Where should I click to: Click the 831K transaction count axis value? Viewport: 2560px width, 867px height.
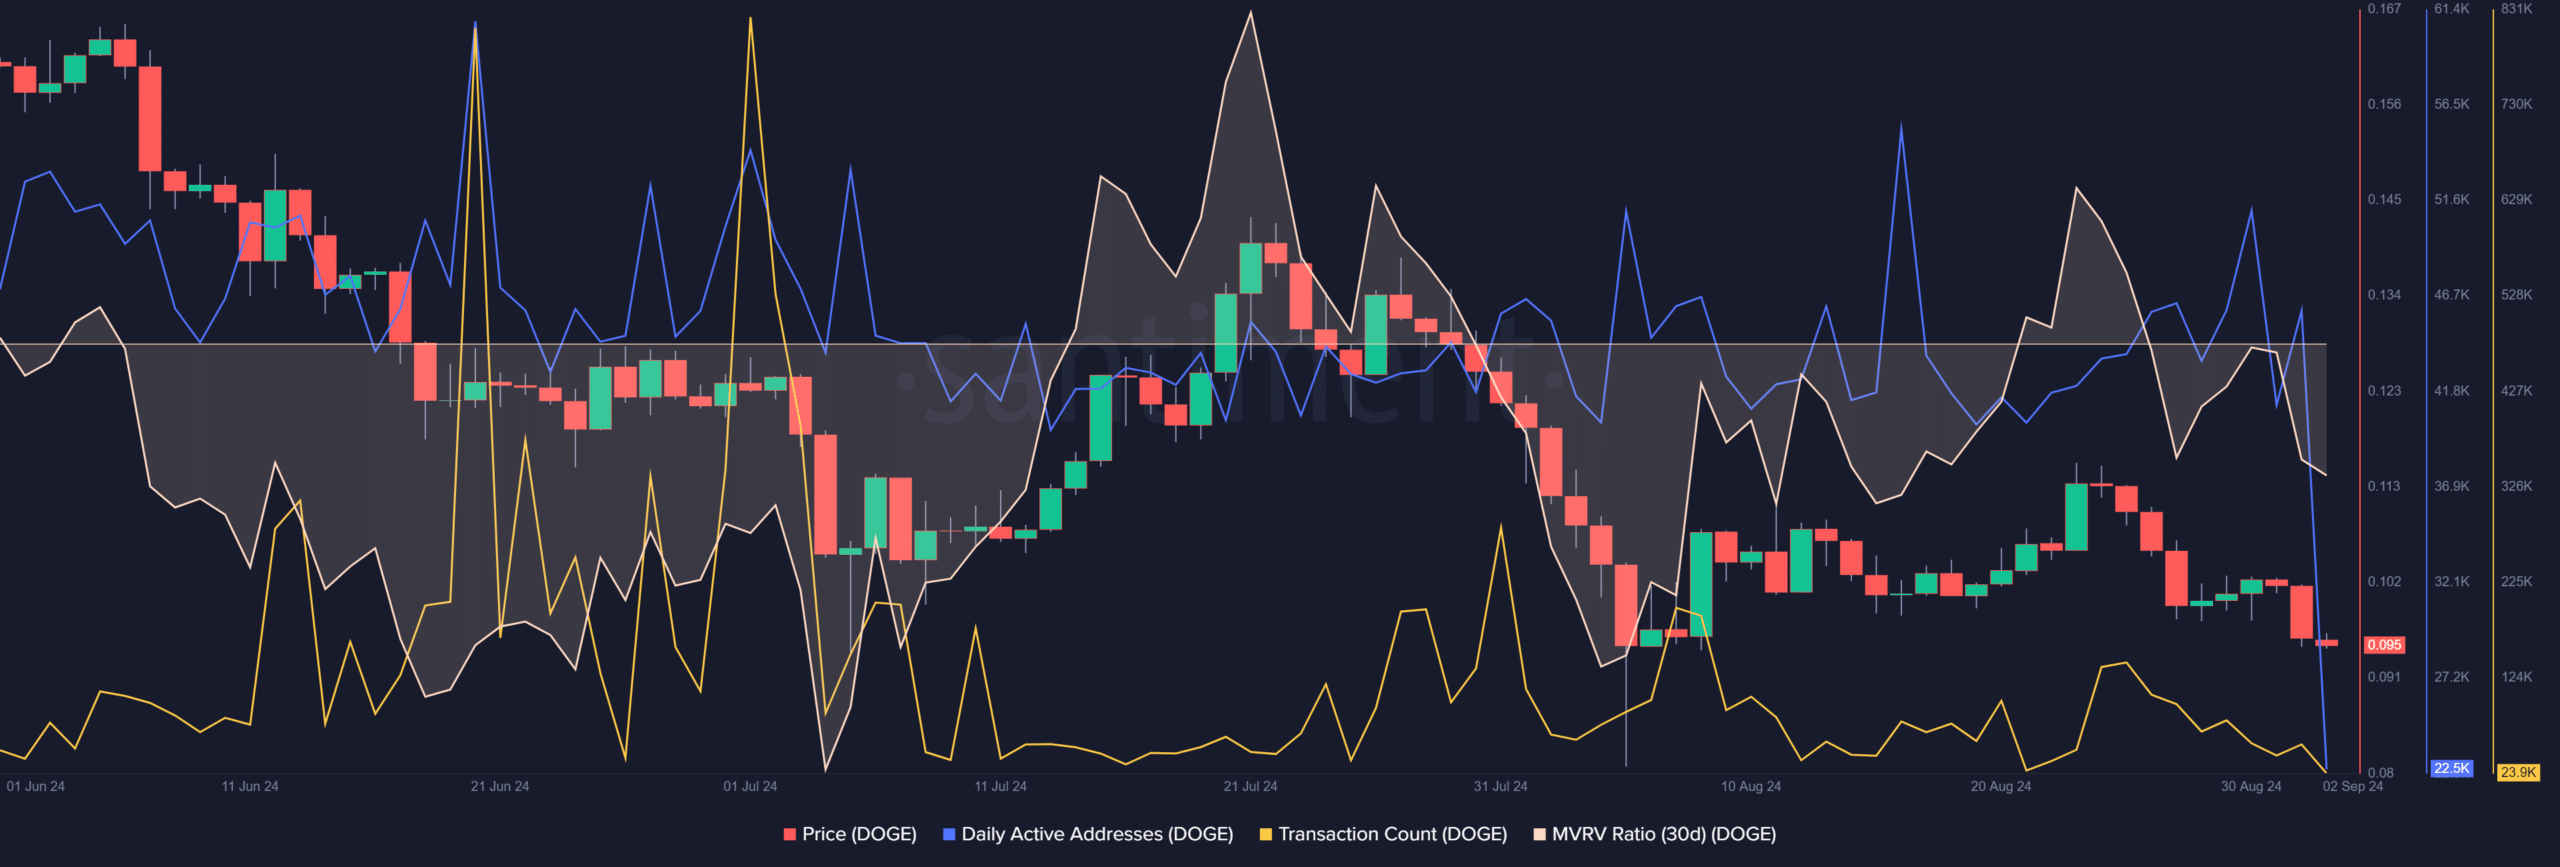[x=2517, y=9]
